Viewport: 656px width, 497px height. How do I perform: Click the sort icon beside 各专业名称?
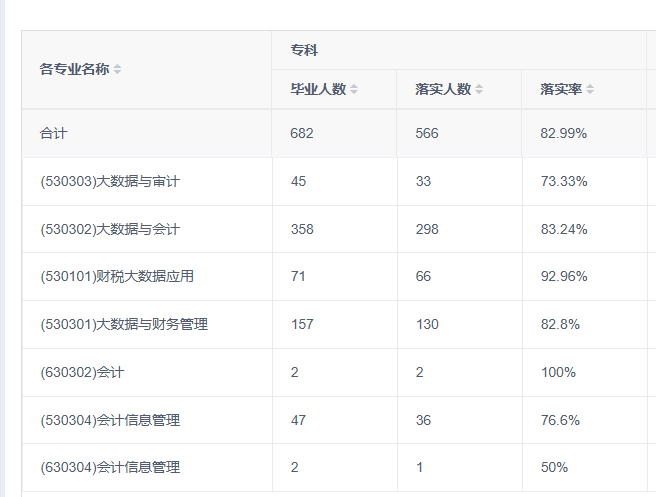tap(118, 70)
